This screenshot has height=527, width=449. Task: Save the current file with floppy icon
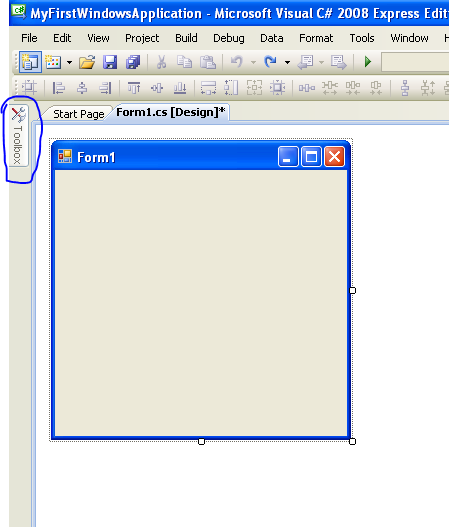[110, 62]
